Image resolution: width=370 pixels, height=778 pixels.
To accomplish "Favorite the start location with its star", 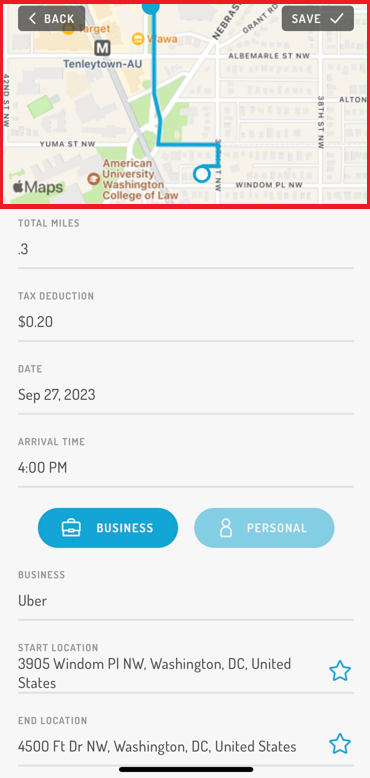I will point(340,671).
